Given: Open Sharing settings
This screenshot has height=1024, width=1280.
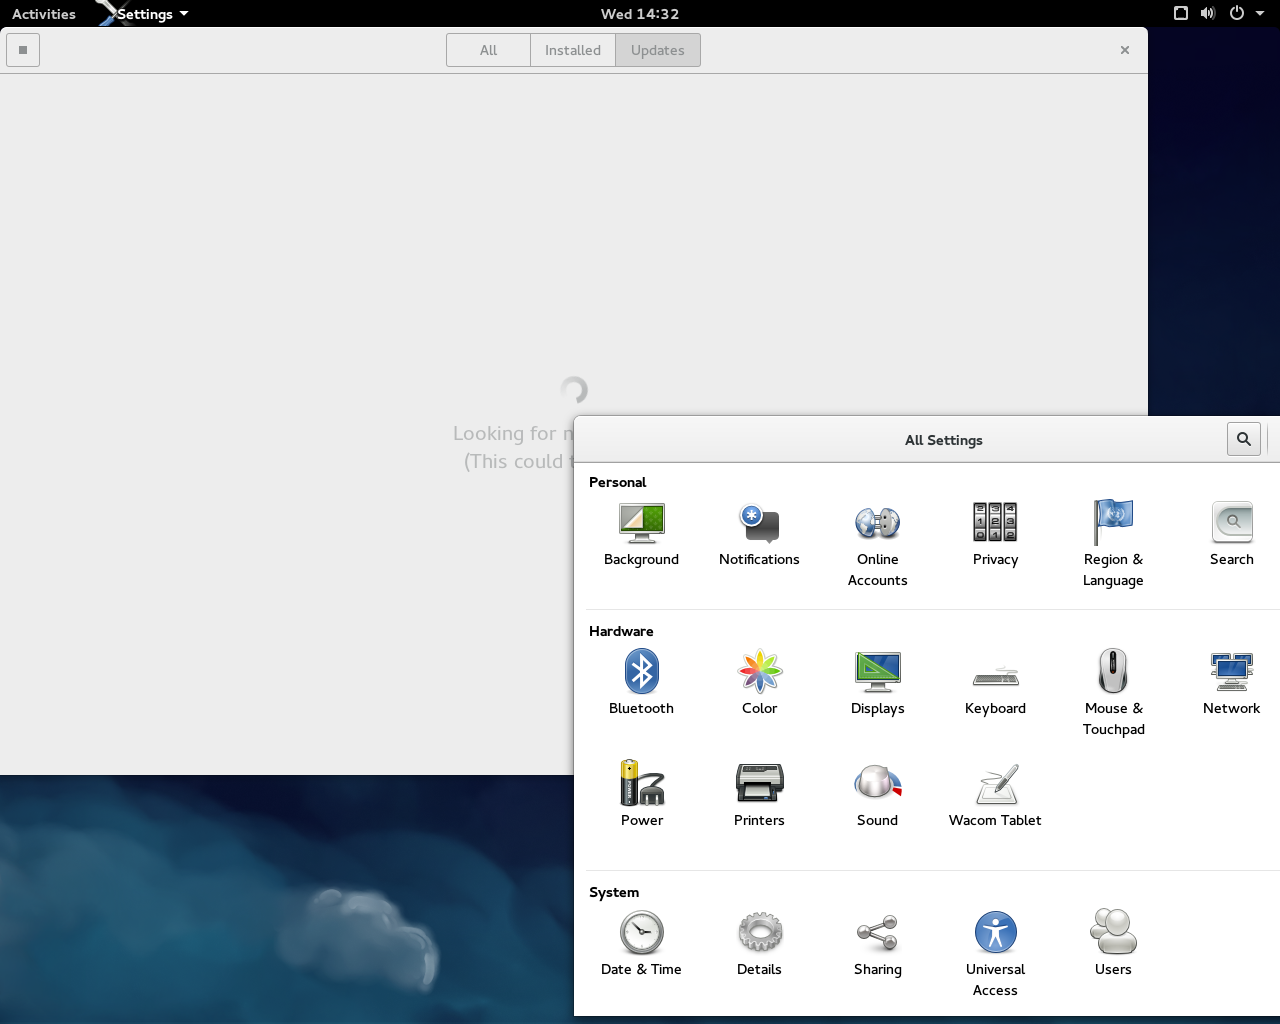Looking at the screenshot, I should click(x=877, y=944).
